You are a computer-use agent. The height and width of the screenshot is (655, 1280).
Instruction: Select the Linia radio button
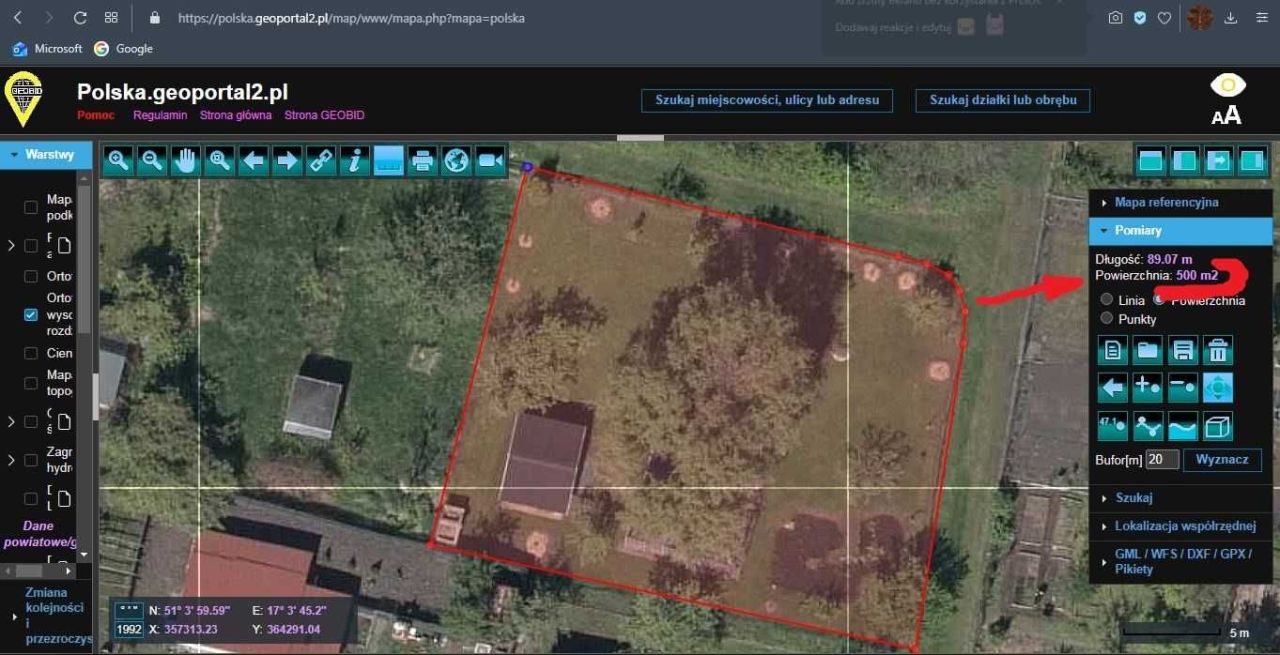(x=1106, y=300)
